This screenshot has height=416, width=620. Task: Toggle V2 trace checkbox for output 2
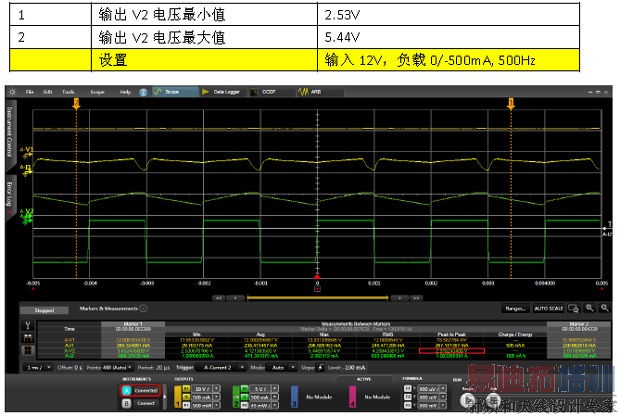244,389
